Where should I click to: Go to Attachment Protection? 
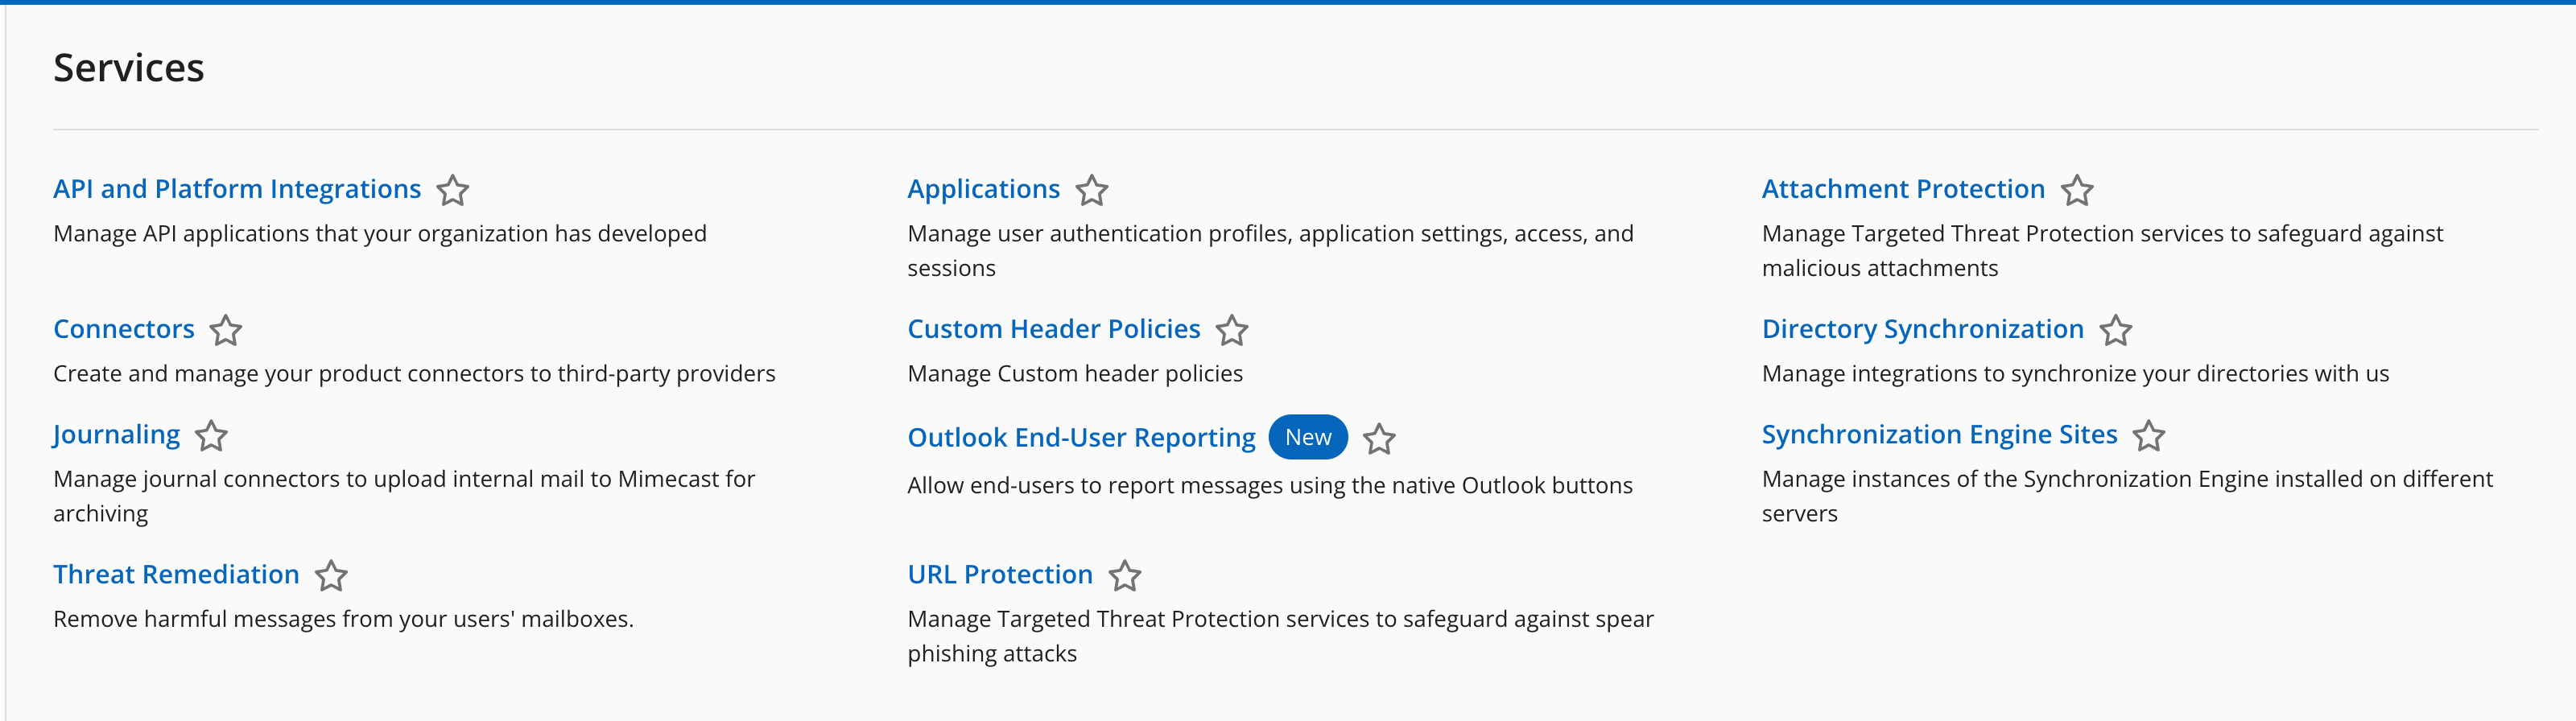[x=1903, y=189]
